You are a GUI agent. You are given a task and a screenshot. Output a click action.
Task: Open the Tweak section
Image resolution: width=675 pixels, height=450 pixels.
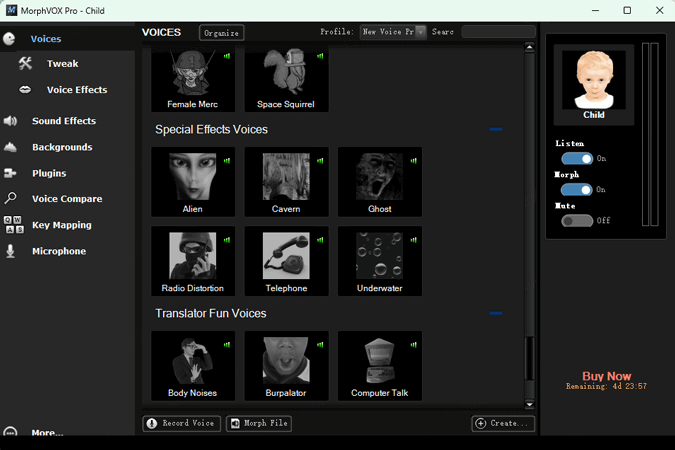(x=62, y=64)
